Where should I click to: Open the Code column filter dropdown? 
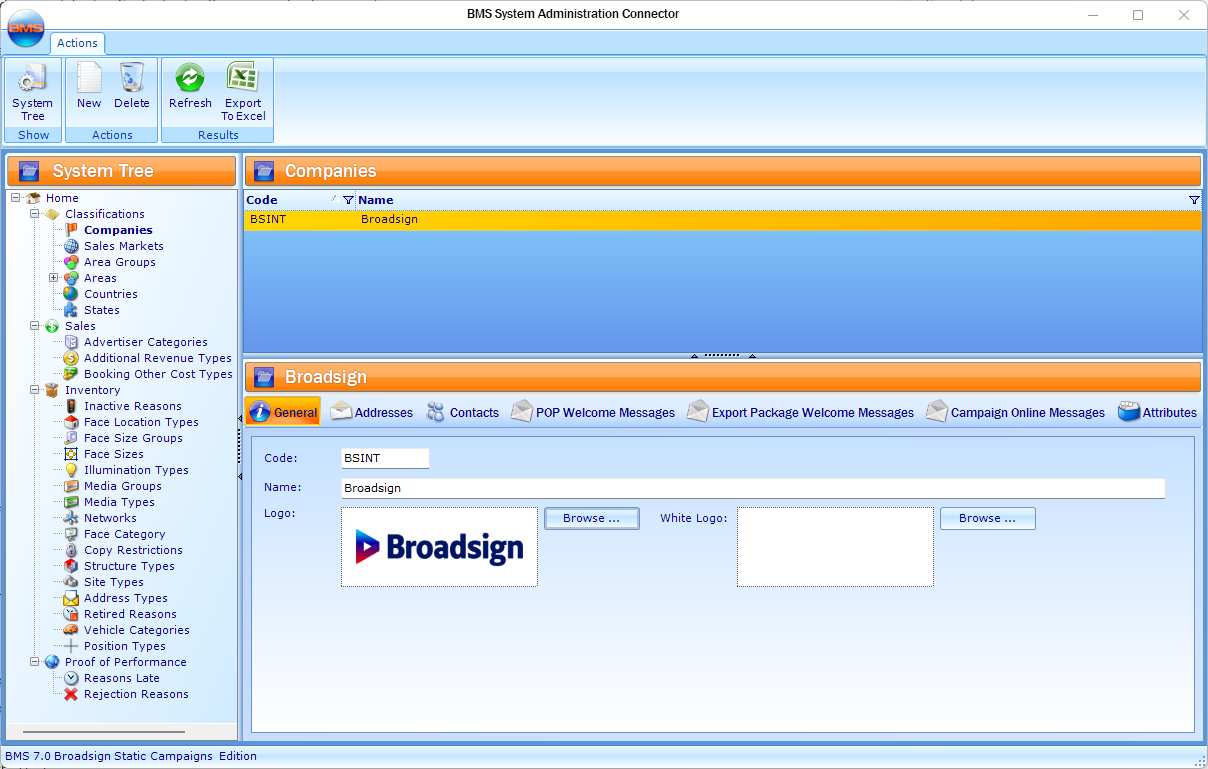pos(348,200)
